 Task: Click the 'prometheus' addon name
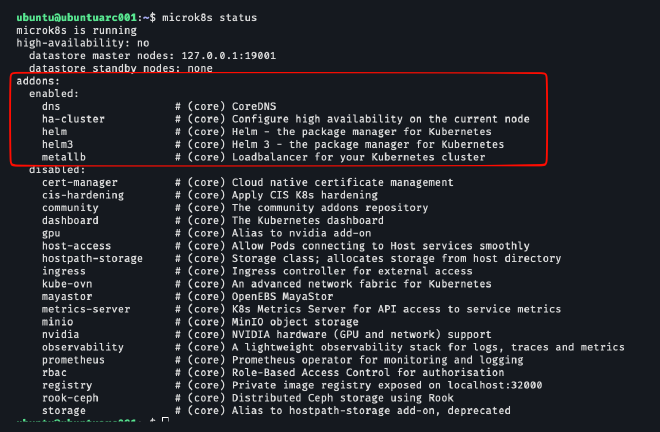tap(72, 360)
